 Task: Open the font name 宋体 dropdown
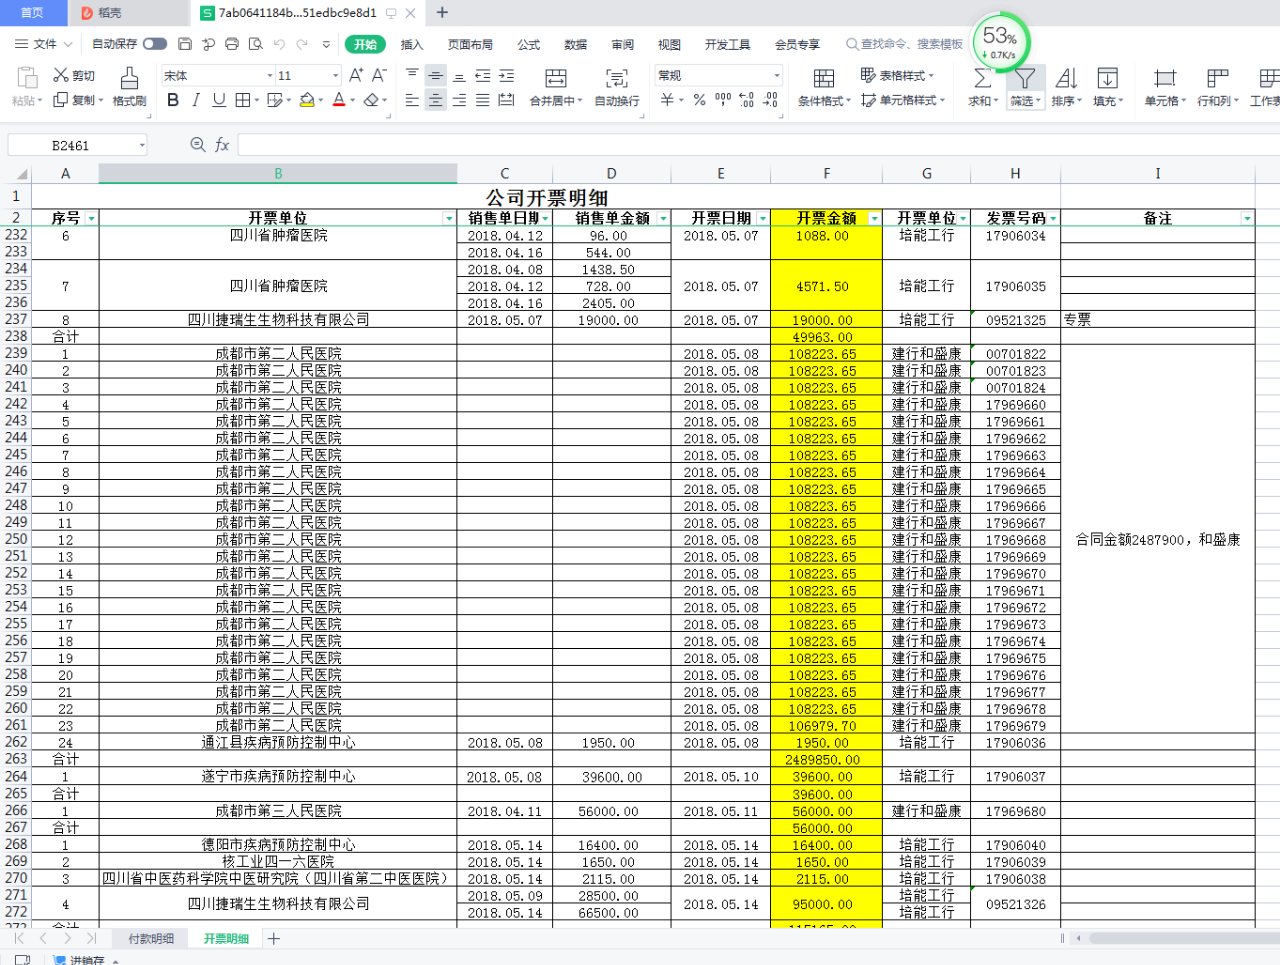coord(269,75)
